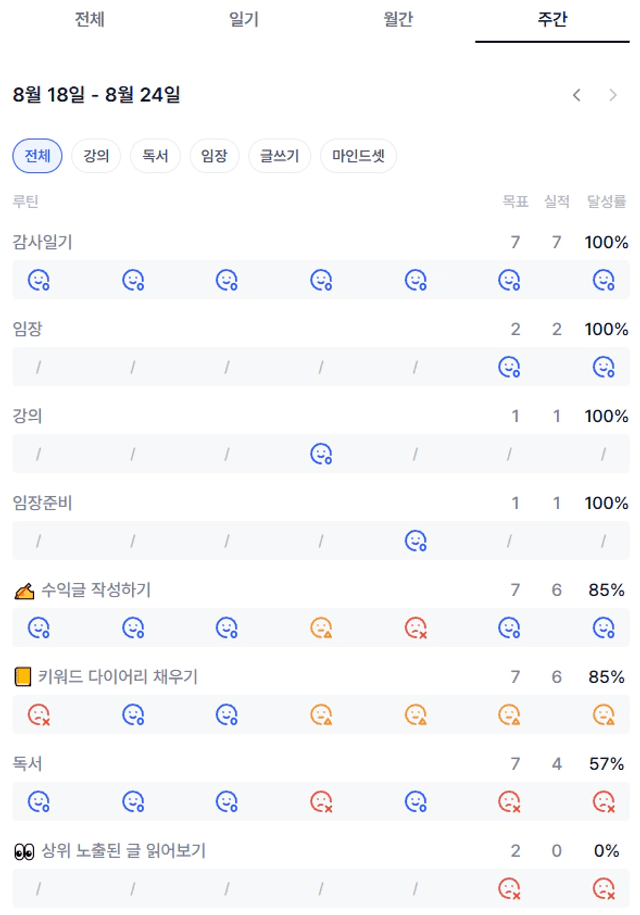Open the 감사일기 routine title

click(x=43, y=242)
